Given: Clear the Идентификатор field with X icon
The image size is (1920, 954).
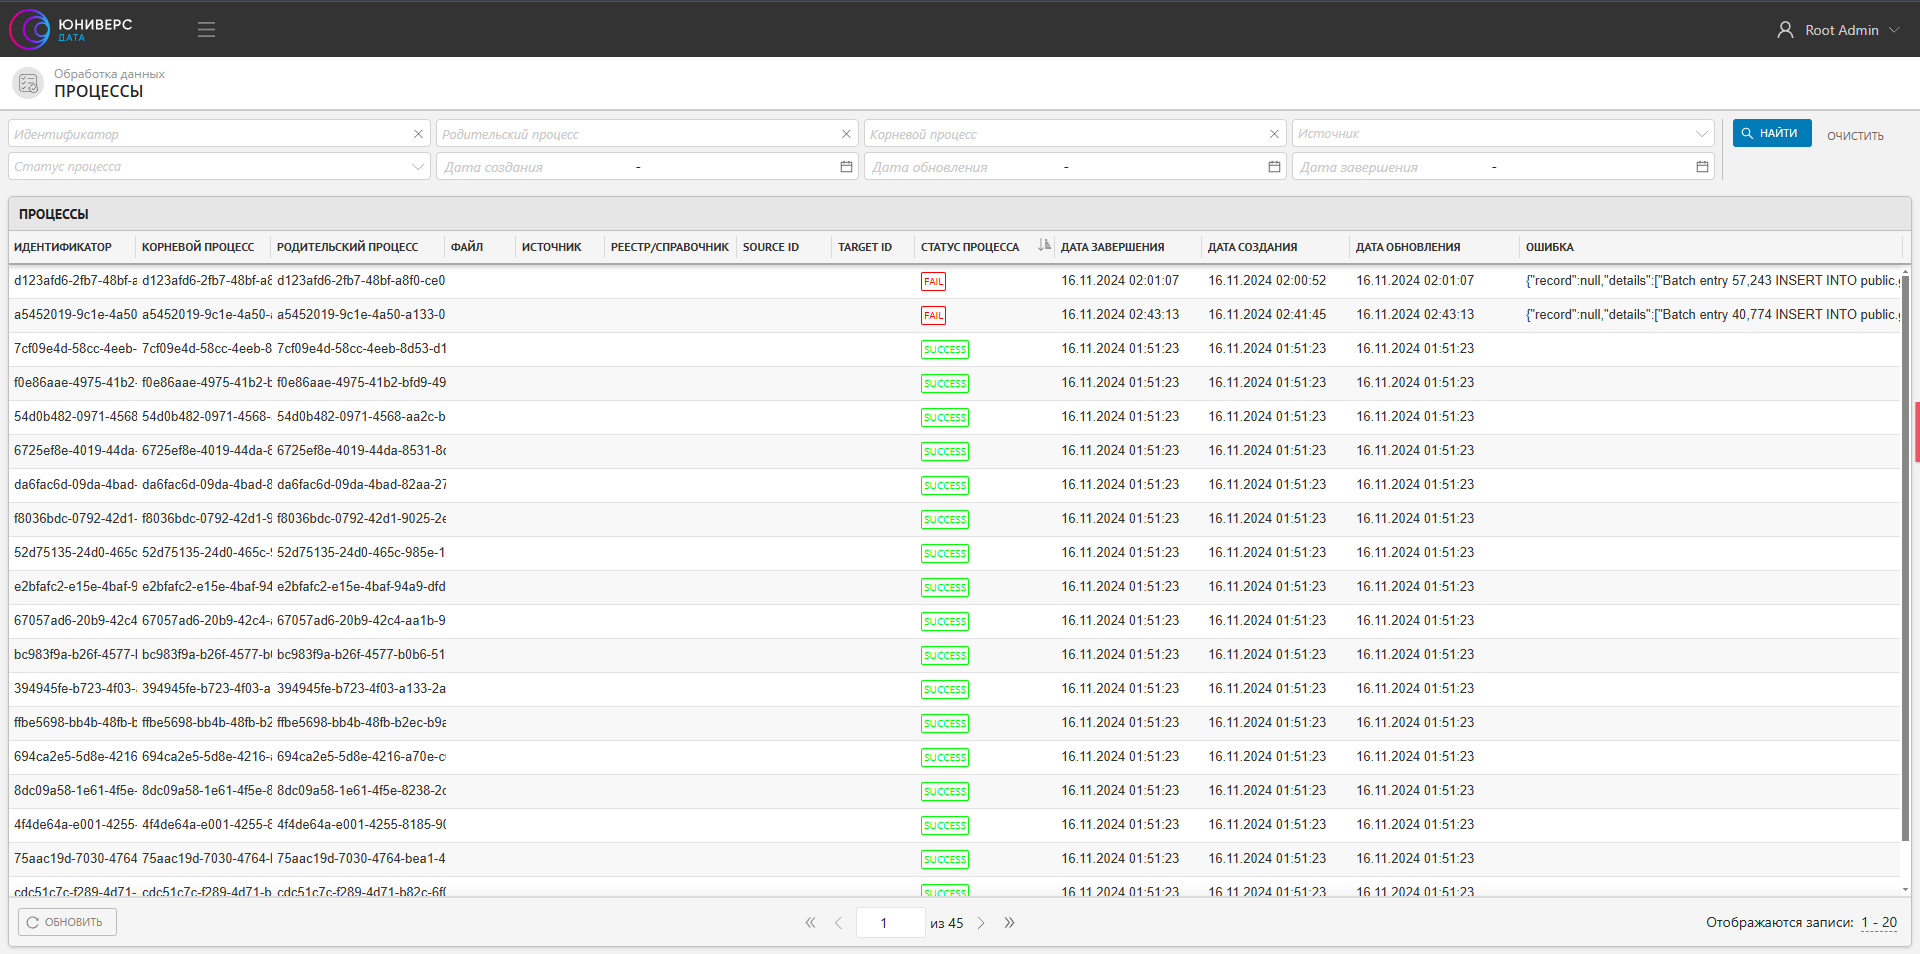Looking at the screenshot, I should coord(418,134).
